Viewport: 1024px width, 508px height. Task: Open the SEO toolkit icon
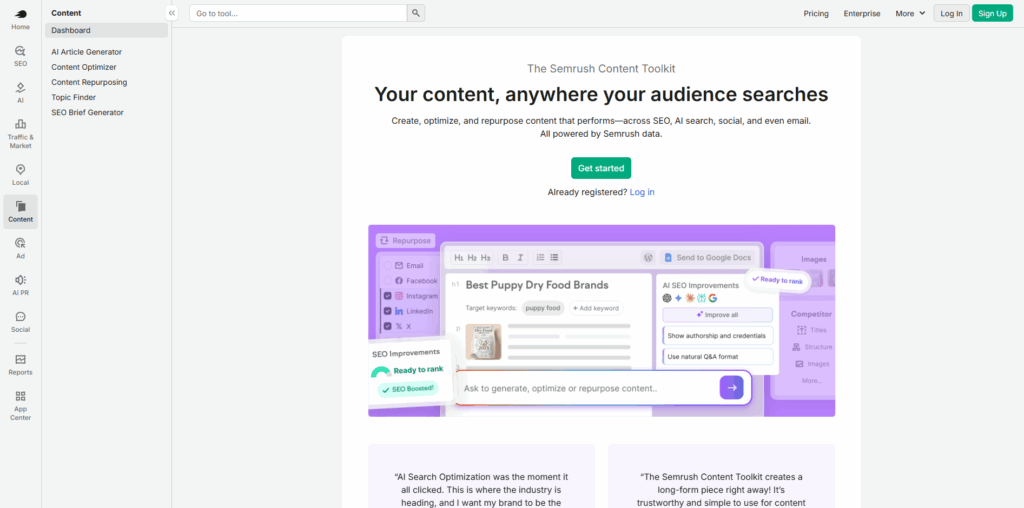pos(20,56)
